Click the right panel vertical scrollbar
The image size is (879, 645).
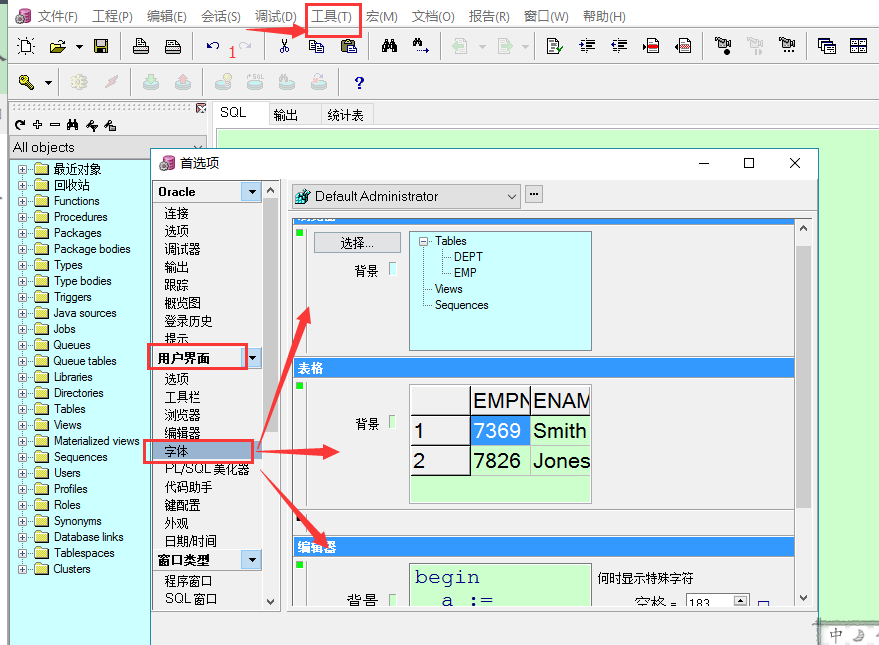pyautogui.click(x=803, y=375)
